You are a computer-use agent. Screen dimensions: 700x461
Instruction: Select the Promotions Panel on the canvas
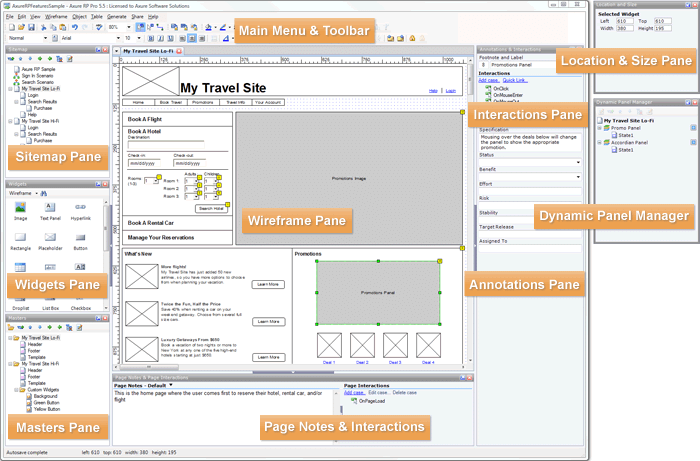[x=378, y=293]
